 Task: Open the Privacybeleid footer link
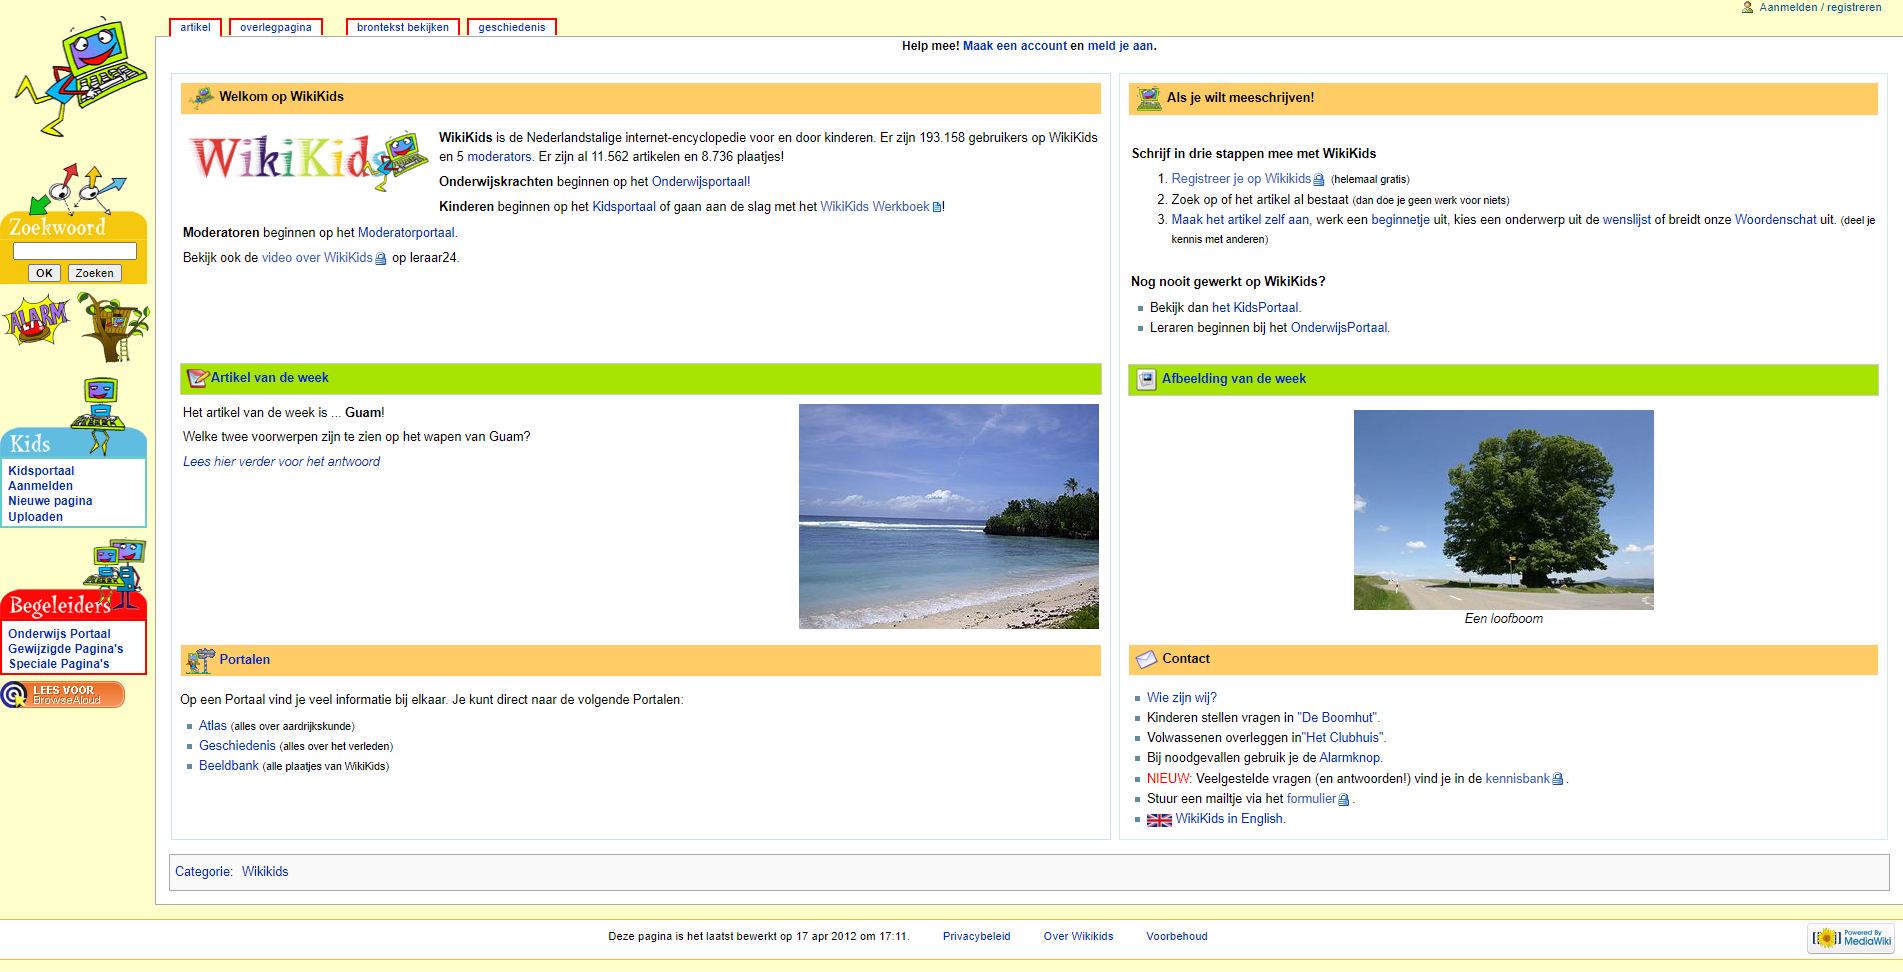(977, 937)
